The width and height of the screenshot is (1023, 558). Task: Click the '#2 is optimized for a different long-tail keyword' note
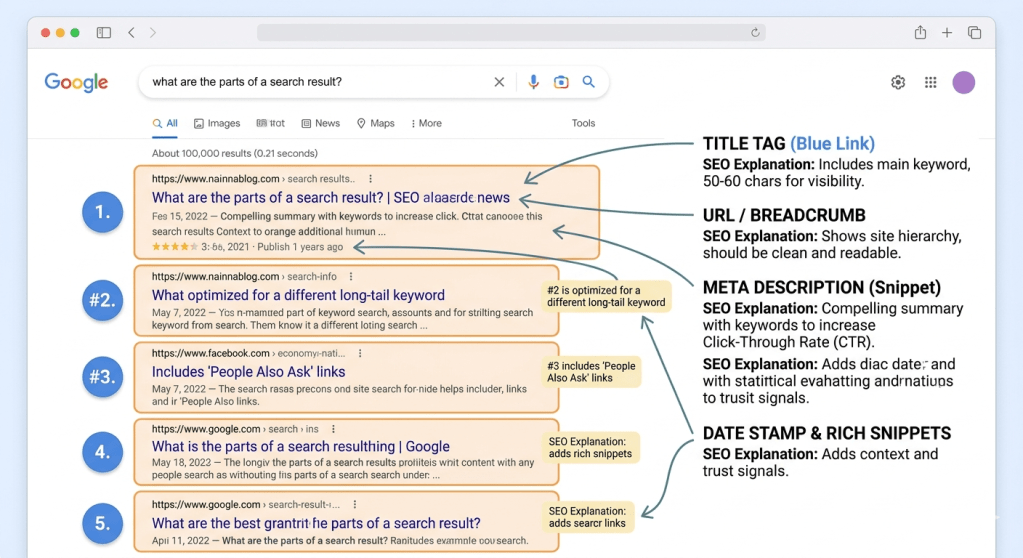pos(606,296)
